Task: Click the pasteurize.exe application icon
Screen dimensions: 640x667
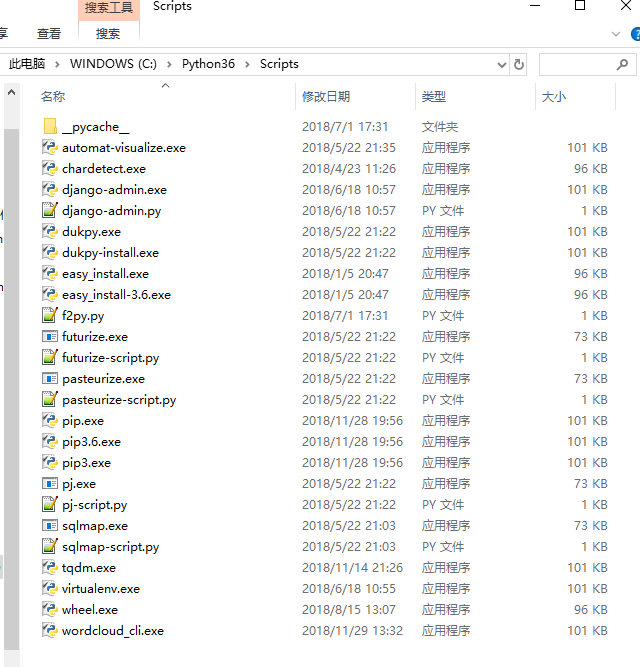Action: coord(50,378)
